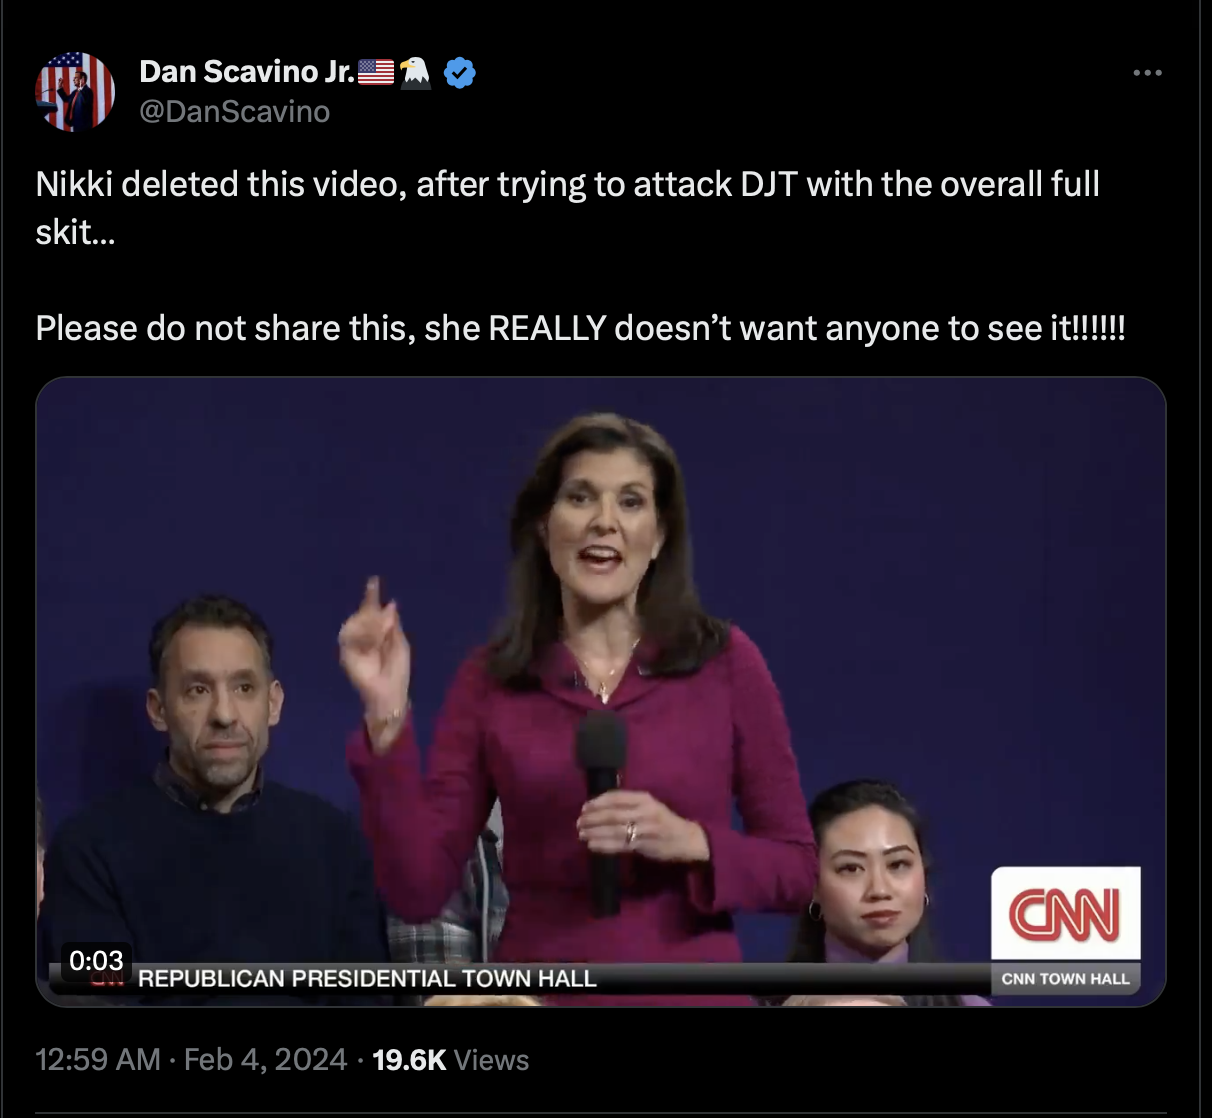Click the CNN TOWN HALL label

pyautogui.click(x=1066, y=979)
